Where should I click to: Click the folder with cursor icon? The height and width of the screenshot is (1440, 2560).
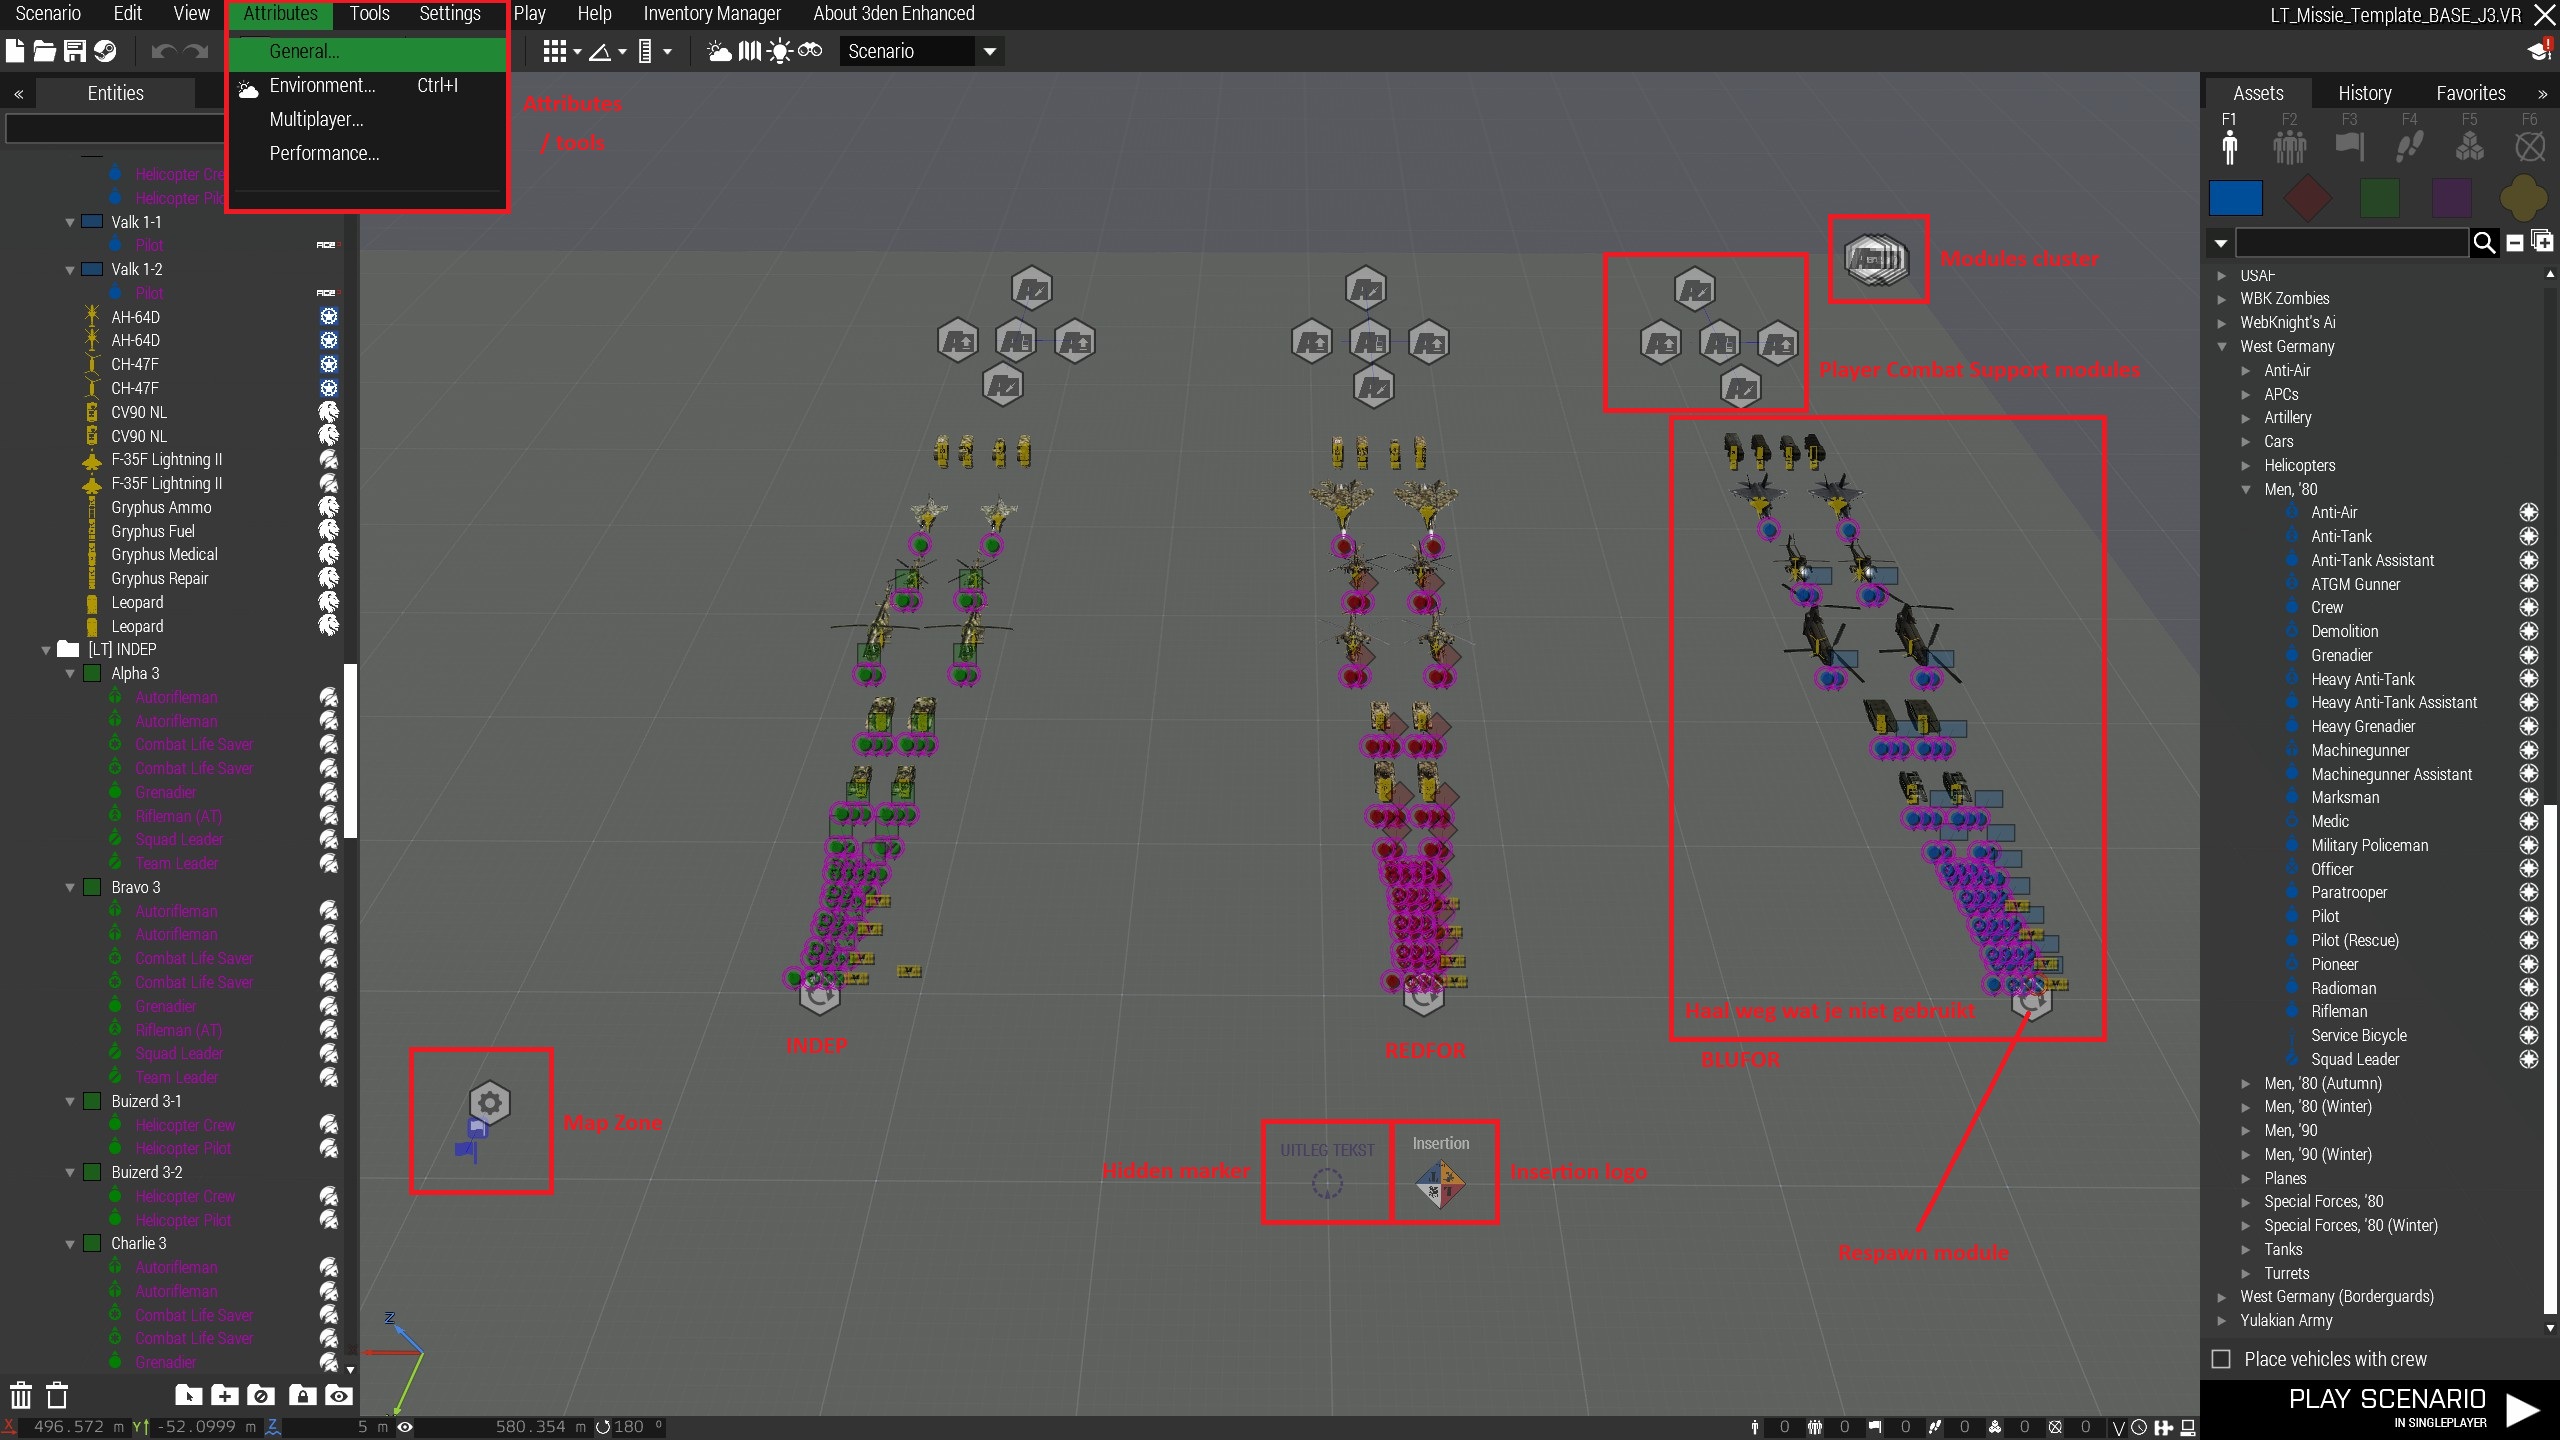point(189,1395)
